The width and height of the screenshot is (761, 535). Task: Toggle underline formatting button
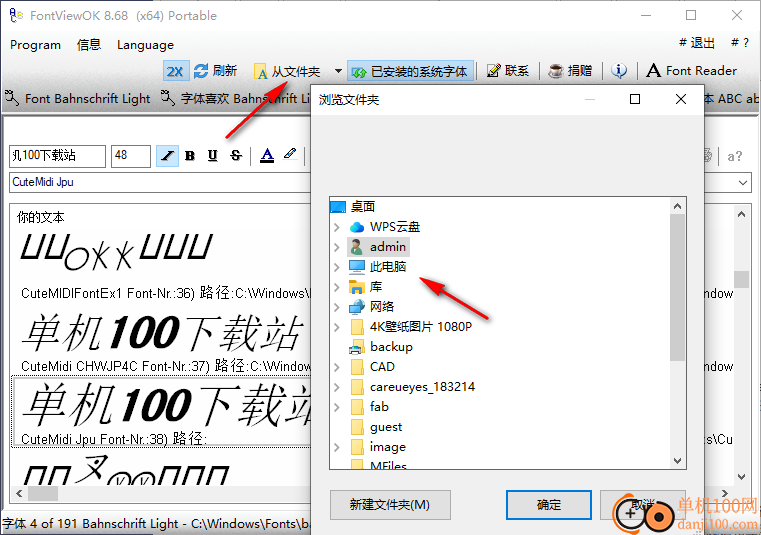point(213,156)
